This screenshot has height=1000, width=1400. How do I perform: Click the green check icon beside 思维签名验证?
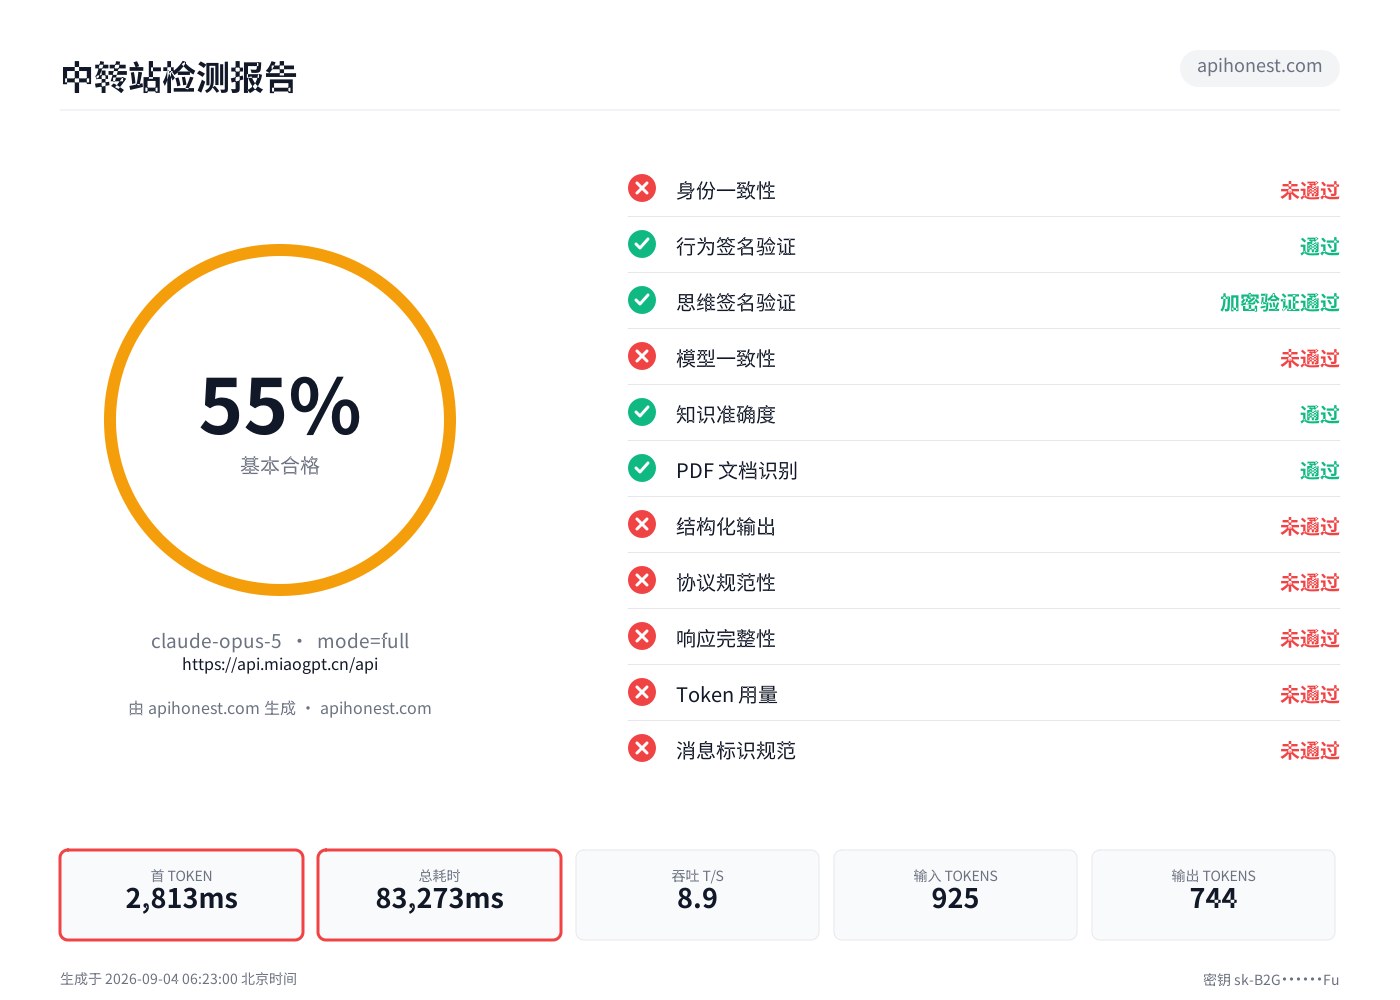[x=642, y=300]
